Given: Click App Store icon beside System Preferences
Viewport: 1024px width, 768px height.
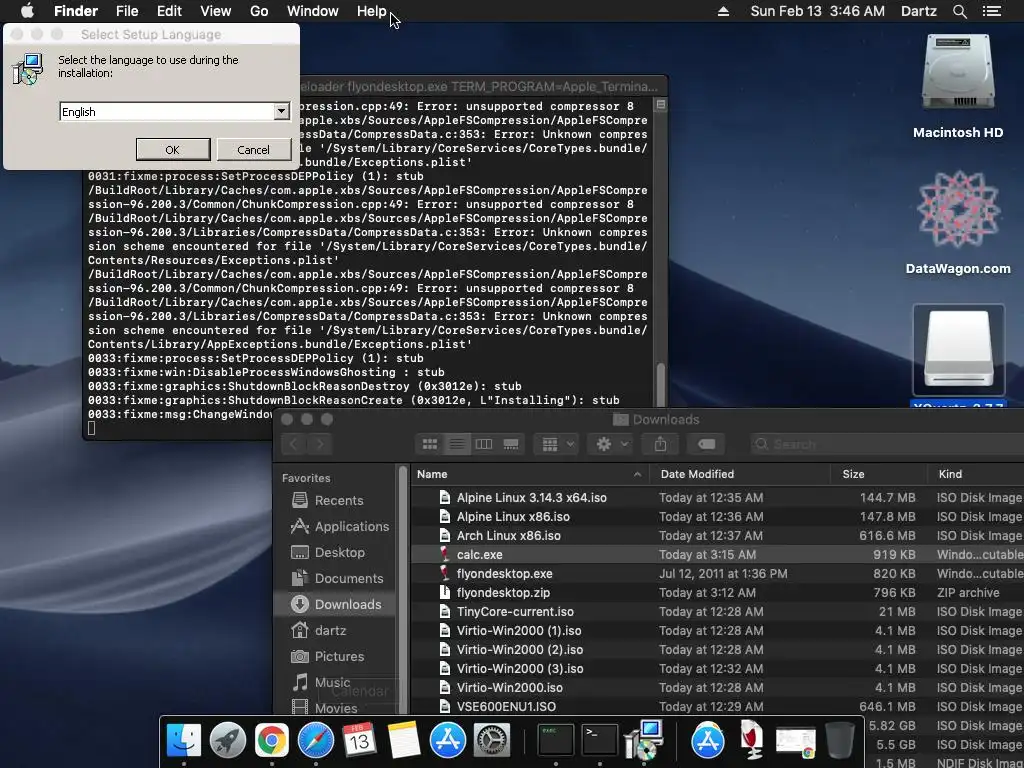Looking at the screenshot, I should pos(447,740).
